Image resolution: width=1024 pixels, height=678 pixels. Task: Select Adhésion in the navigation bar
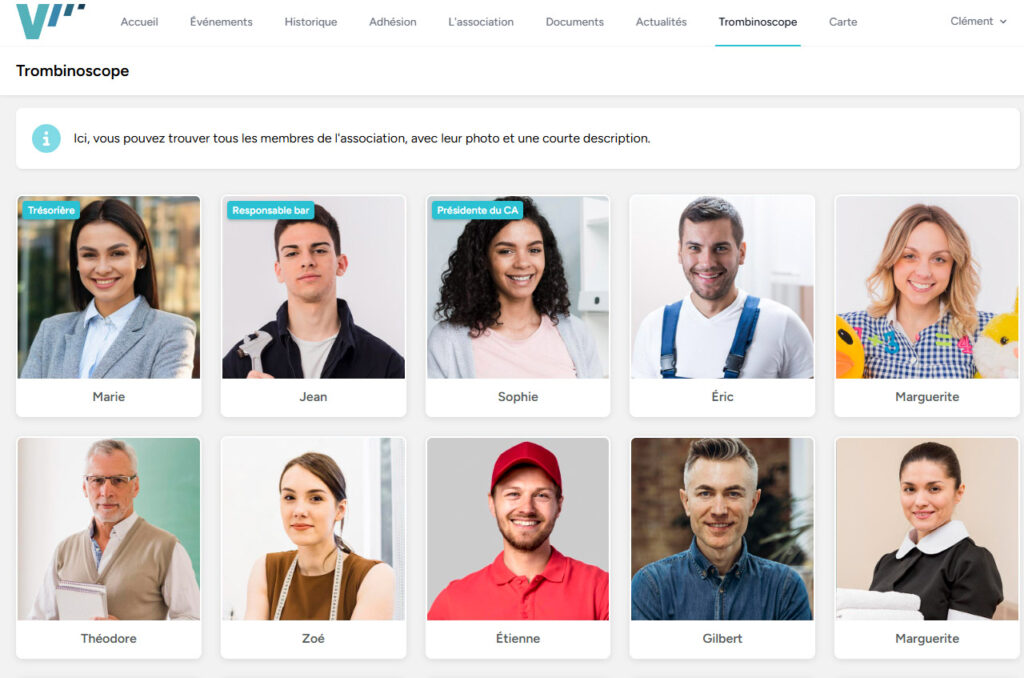[x=392, y=22]
